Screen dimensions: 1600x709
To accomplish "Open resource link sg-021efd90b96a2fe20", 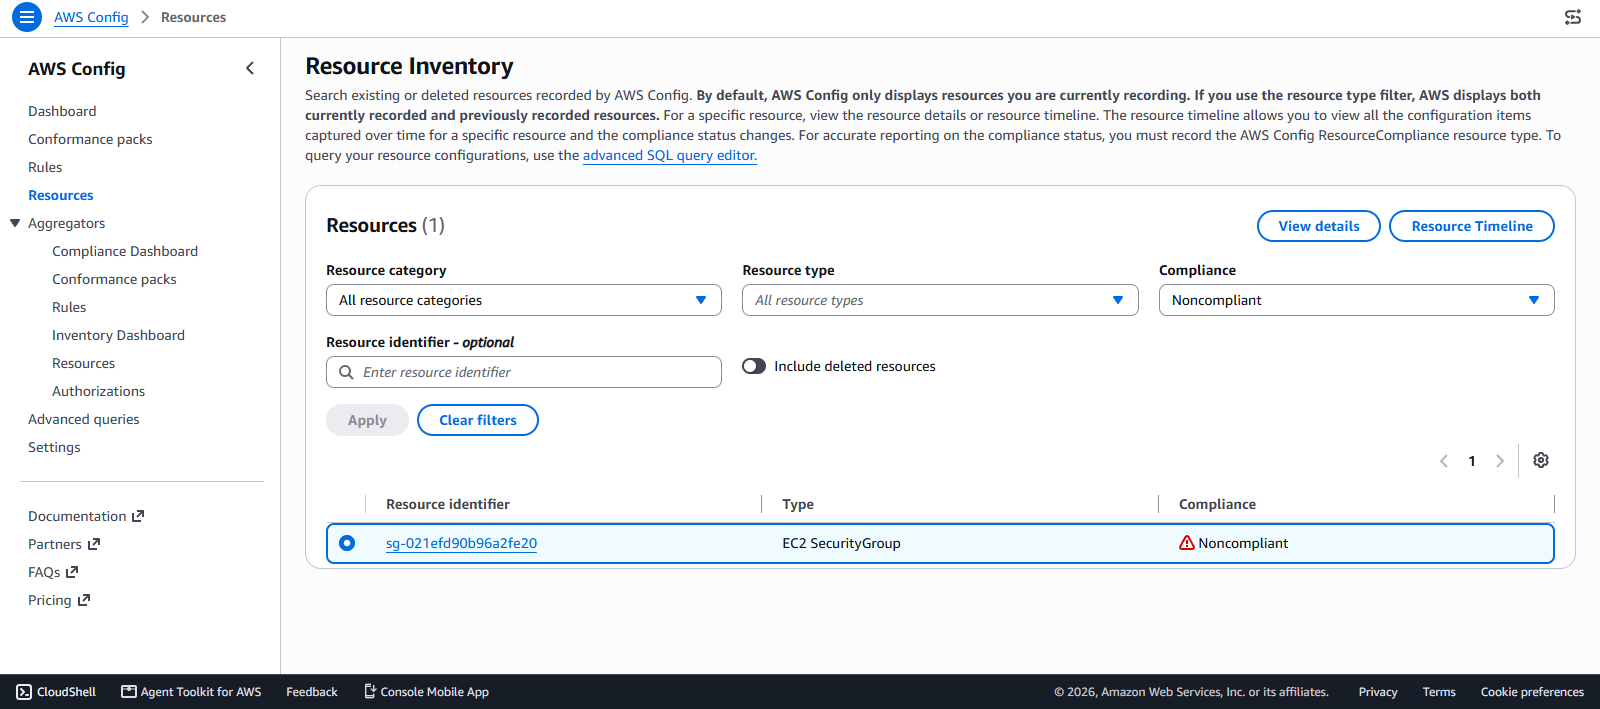I will point(461,543).
